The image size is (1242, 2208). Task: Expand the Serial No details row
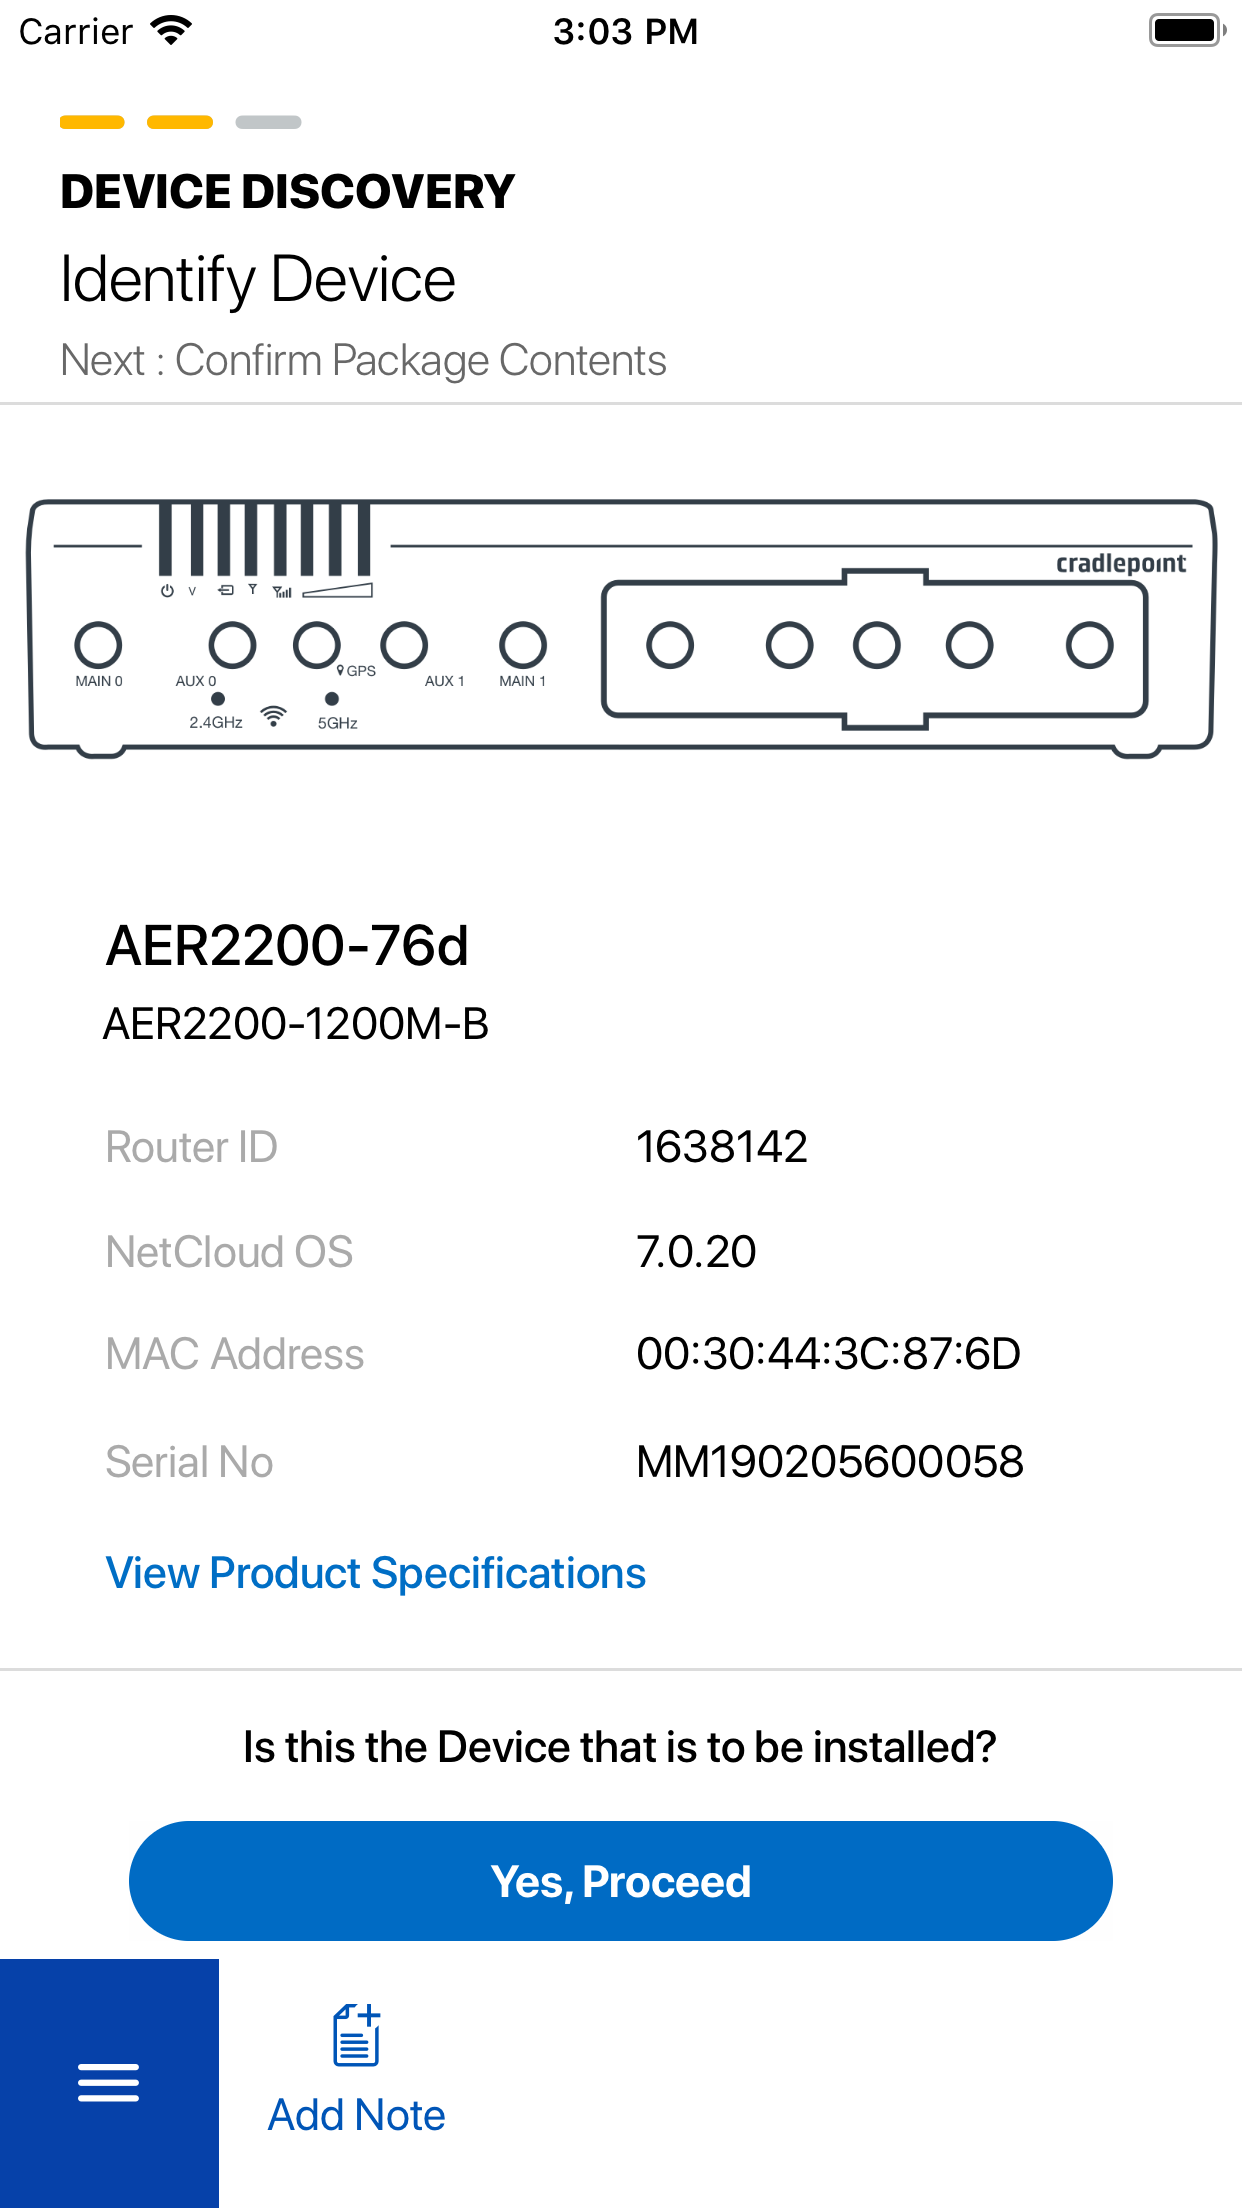[620, 1462]
